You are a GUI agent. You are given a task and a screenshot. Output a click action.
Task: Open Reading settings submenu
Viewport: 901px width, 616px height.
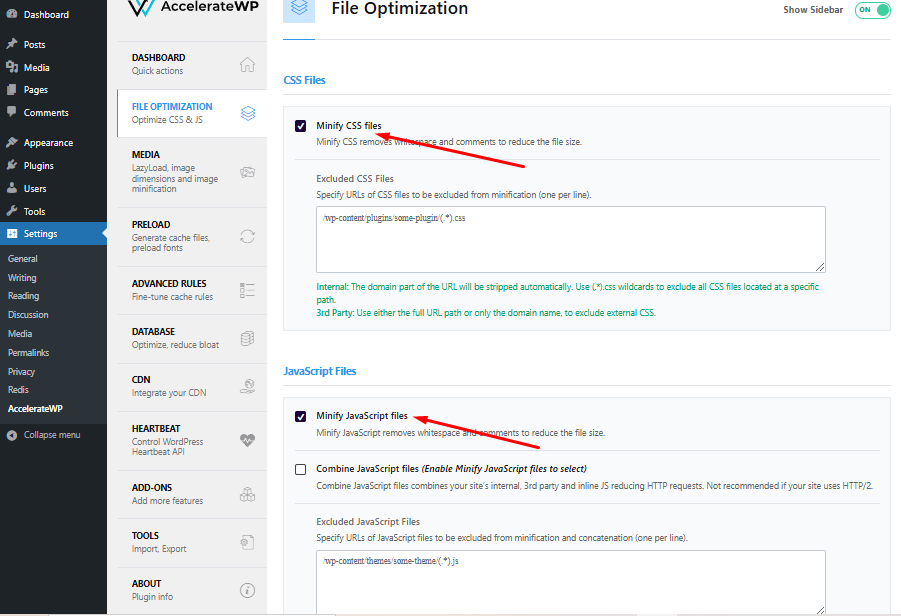coord(24,295)
